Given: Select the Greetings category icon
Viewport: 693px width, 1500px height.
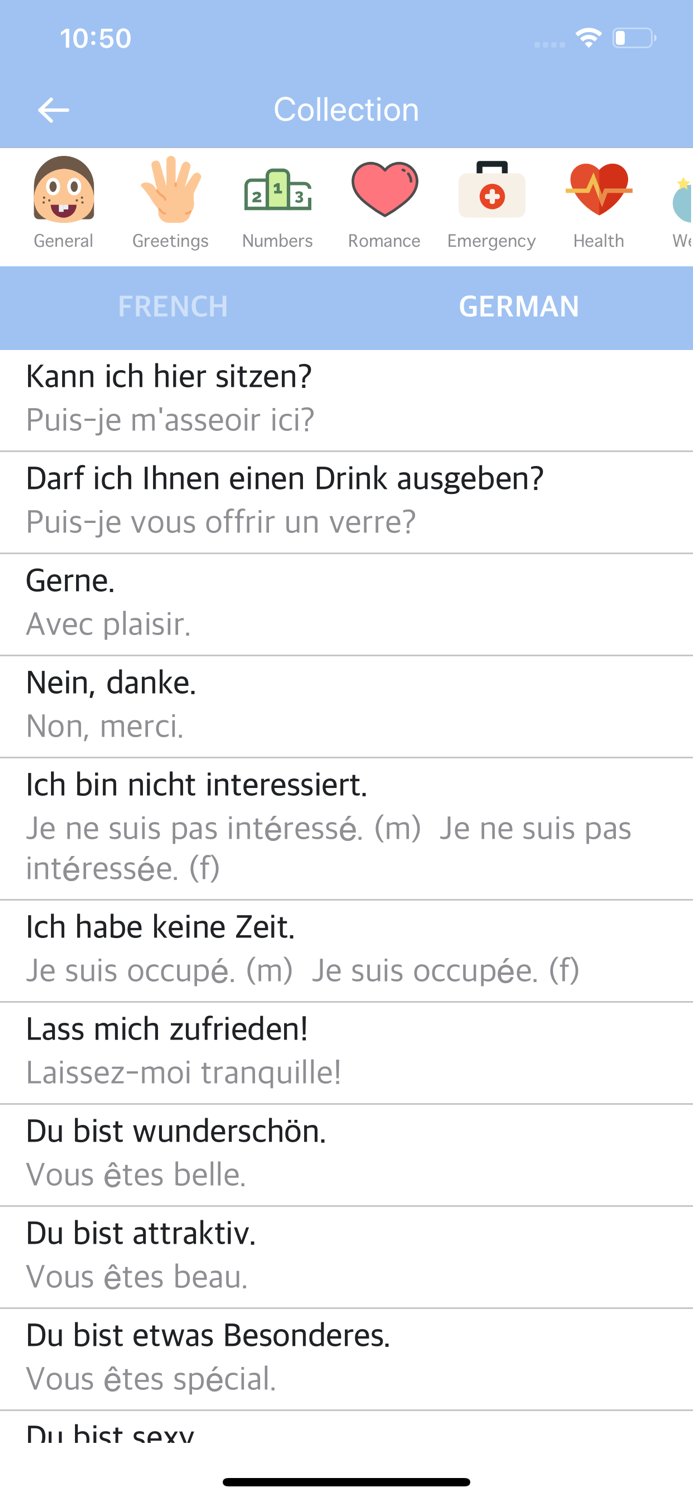Looking at the screenshot, I should (x=170, y=200).
